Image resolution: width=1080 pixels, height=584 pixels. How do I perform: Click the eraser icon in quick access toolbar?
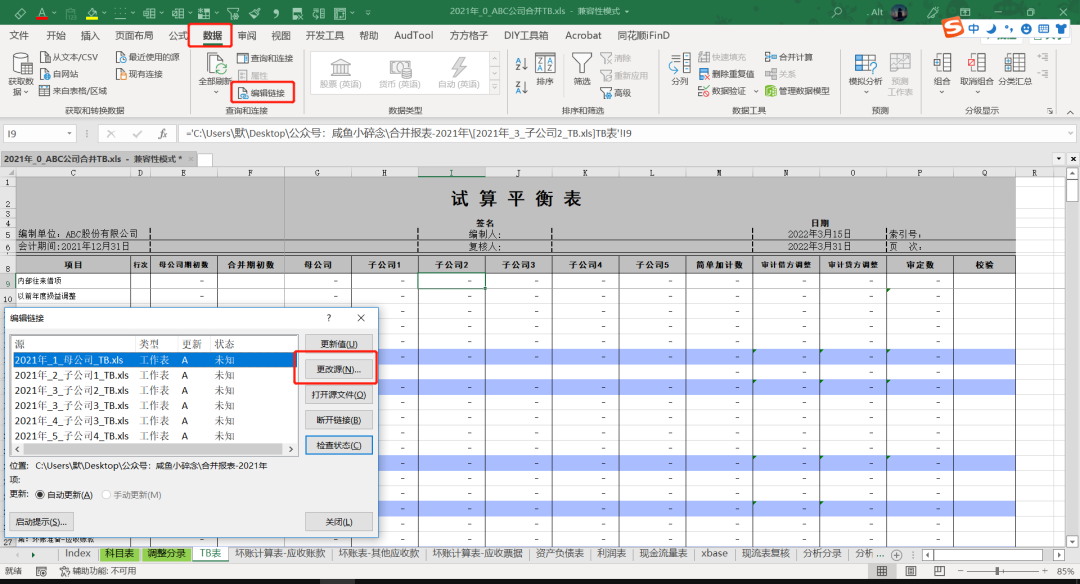click(20, 12)
